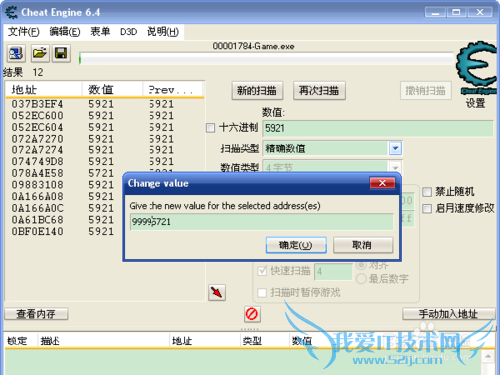Screen dimensions: 500x375
Task: Click the Cheat Engine title bar icon
Action: (x=11, y=13)
